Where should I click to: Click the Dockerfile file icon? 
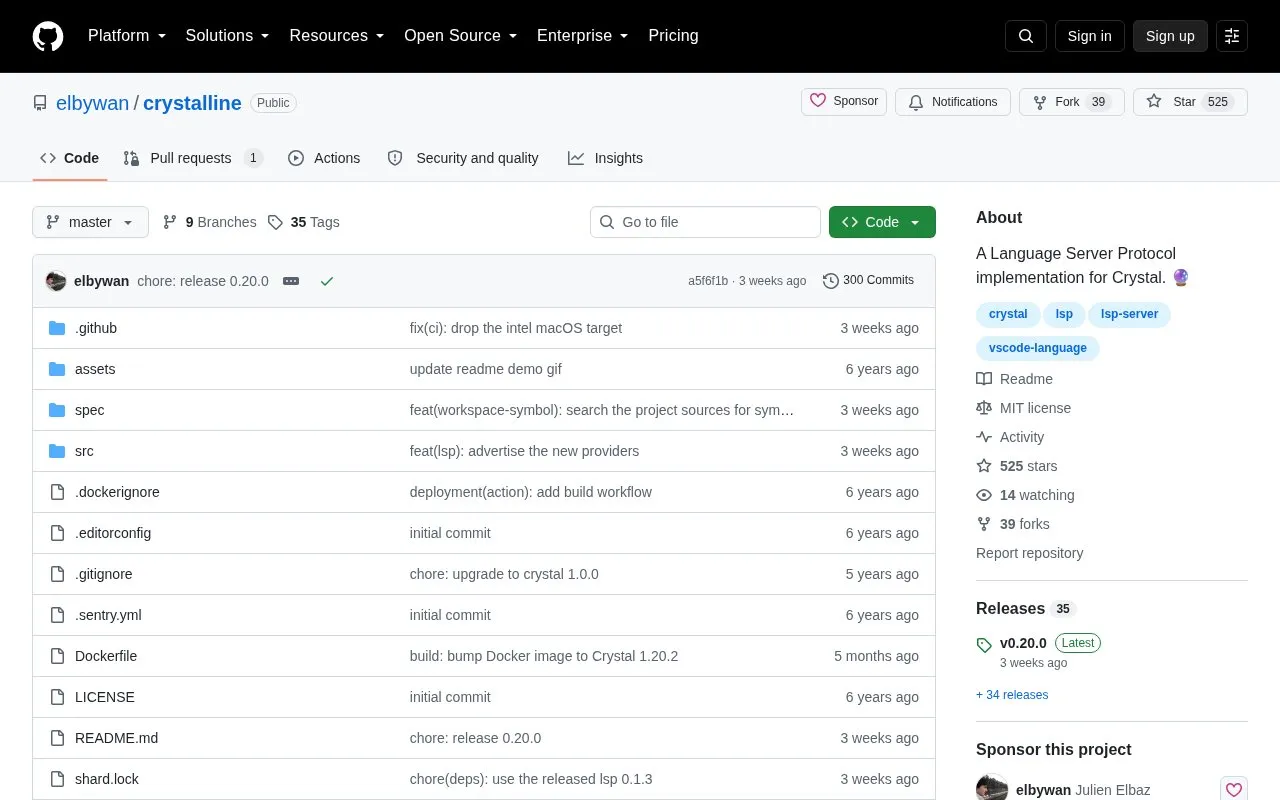(57, 656)
